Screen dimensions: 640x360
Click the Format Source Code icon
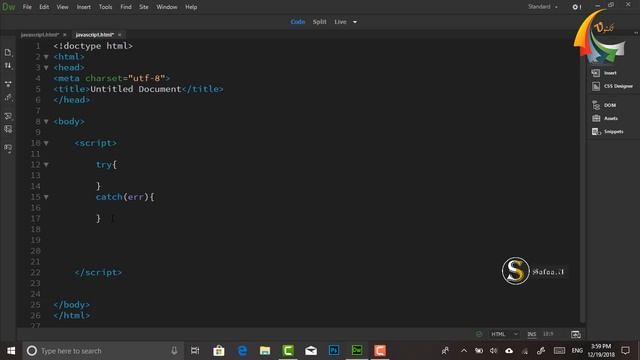pos(8,116)
